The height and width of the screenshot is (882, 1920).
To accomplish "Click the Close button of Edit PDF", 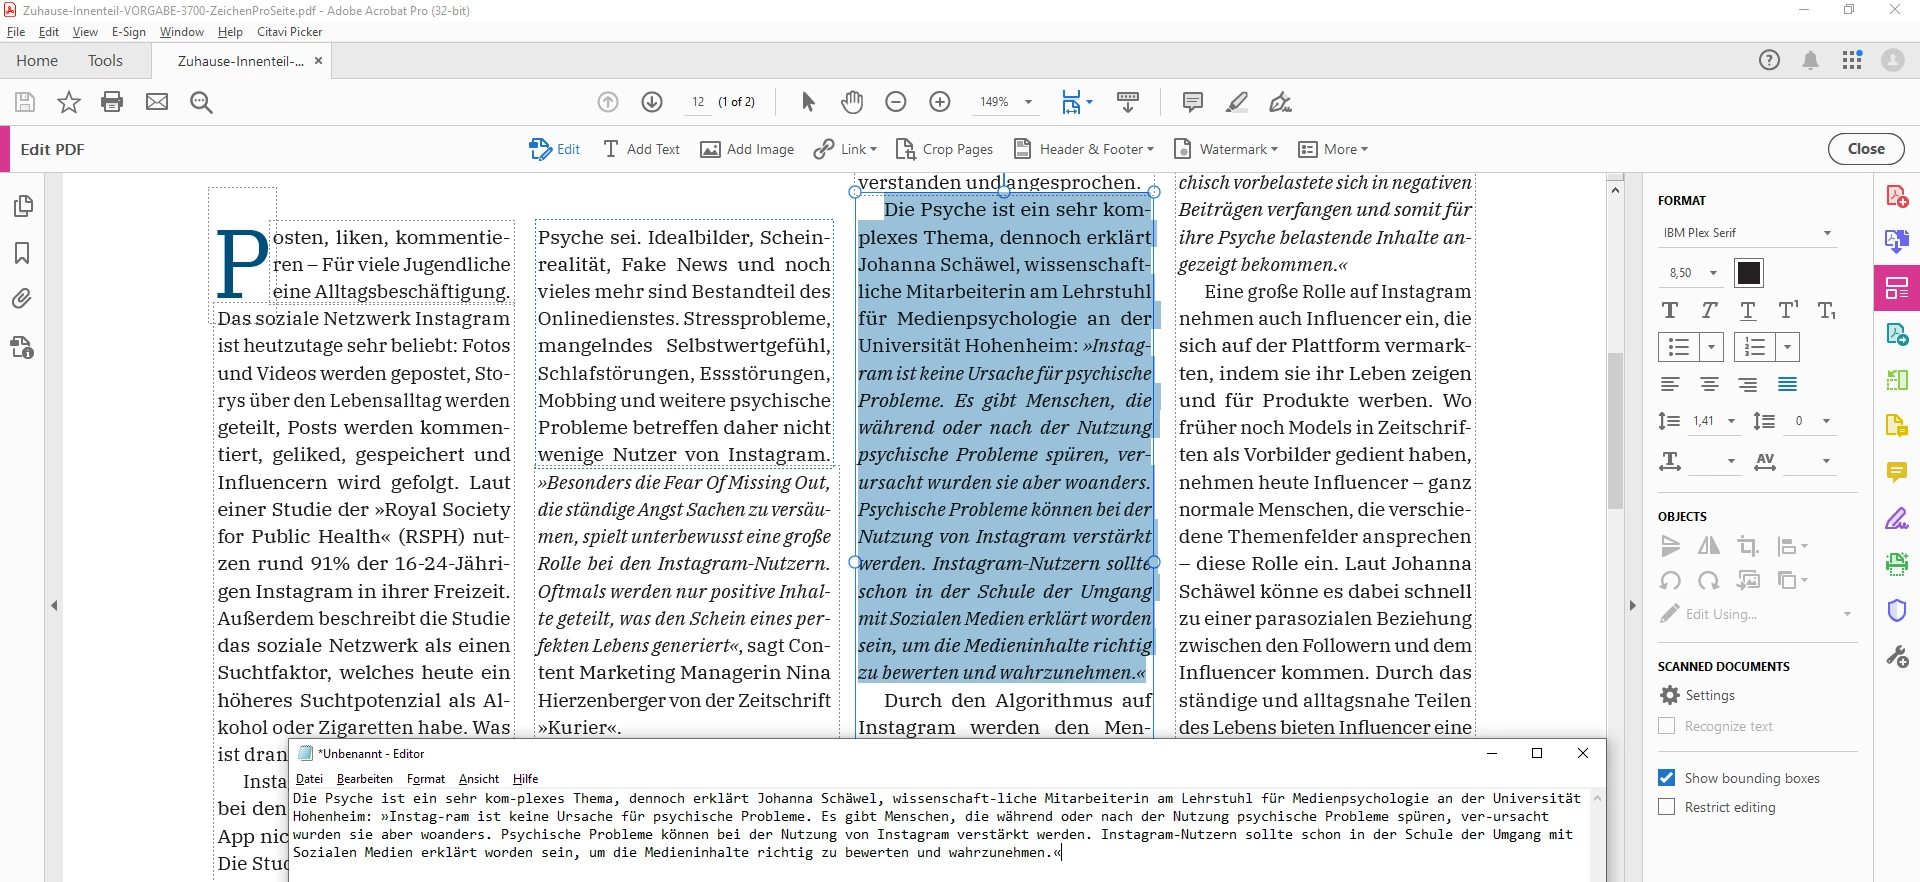I will tap(1866, 149).
